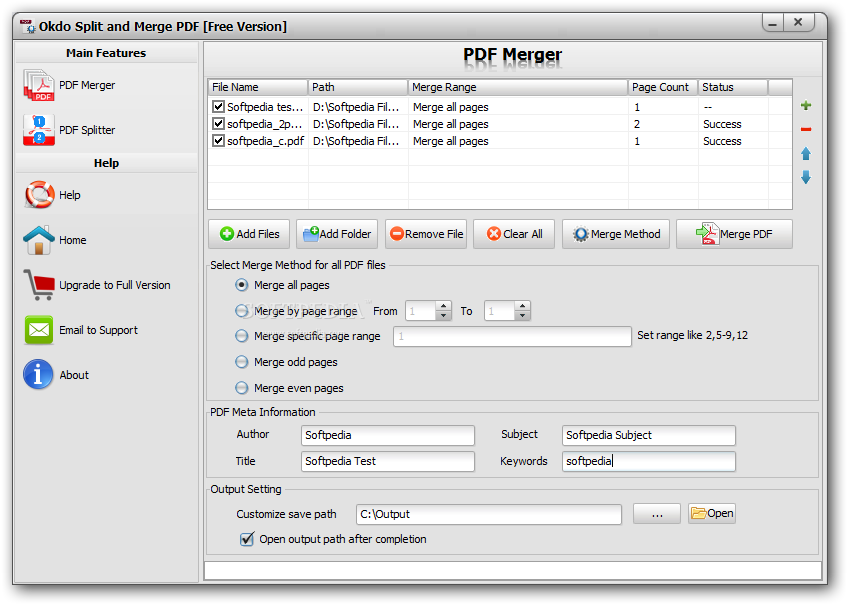Click the Status column header
Viewport: 848px width, 605px height.
pyautogui.click(x=733, y=87)
